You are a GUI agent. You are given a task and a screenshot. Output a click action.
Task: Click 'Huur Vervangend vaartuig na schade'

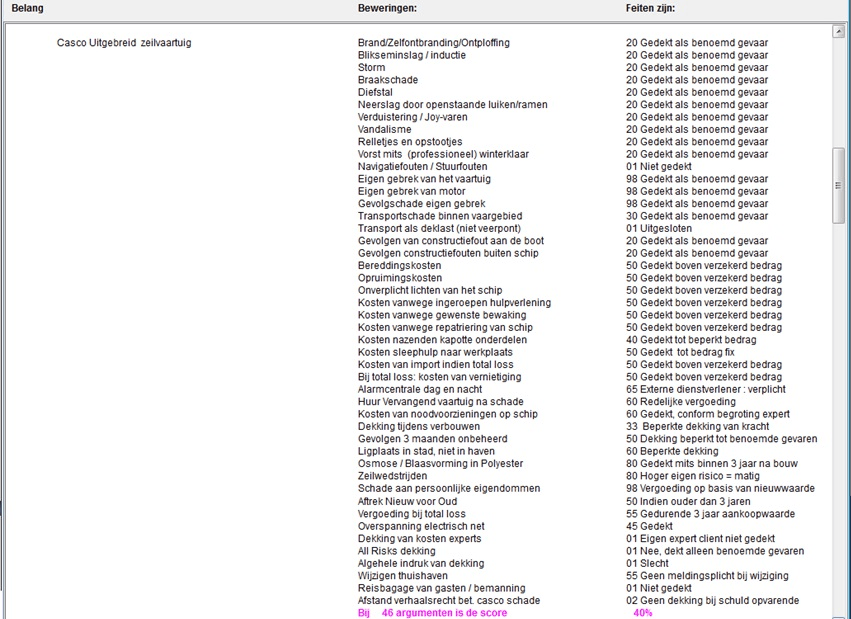pos(441,402)
